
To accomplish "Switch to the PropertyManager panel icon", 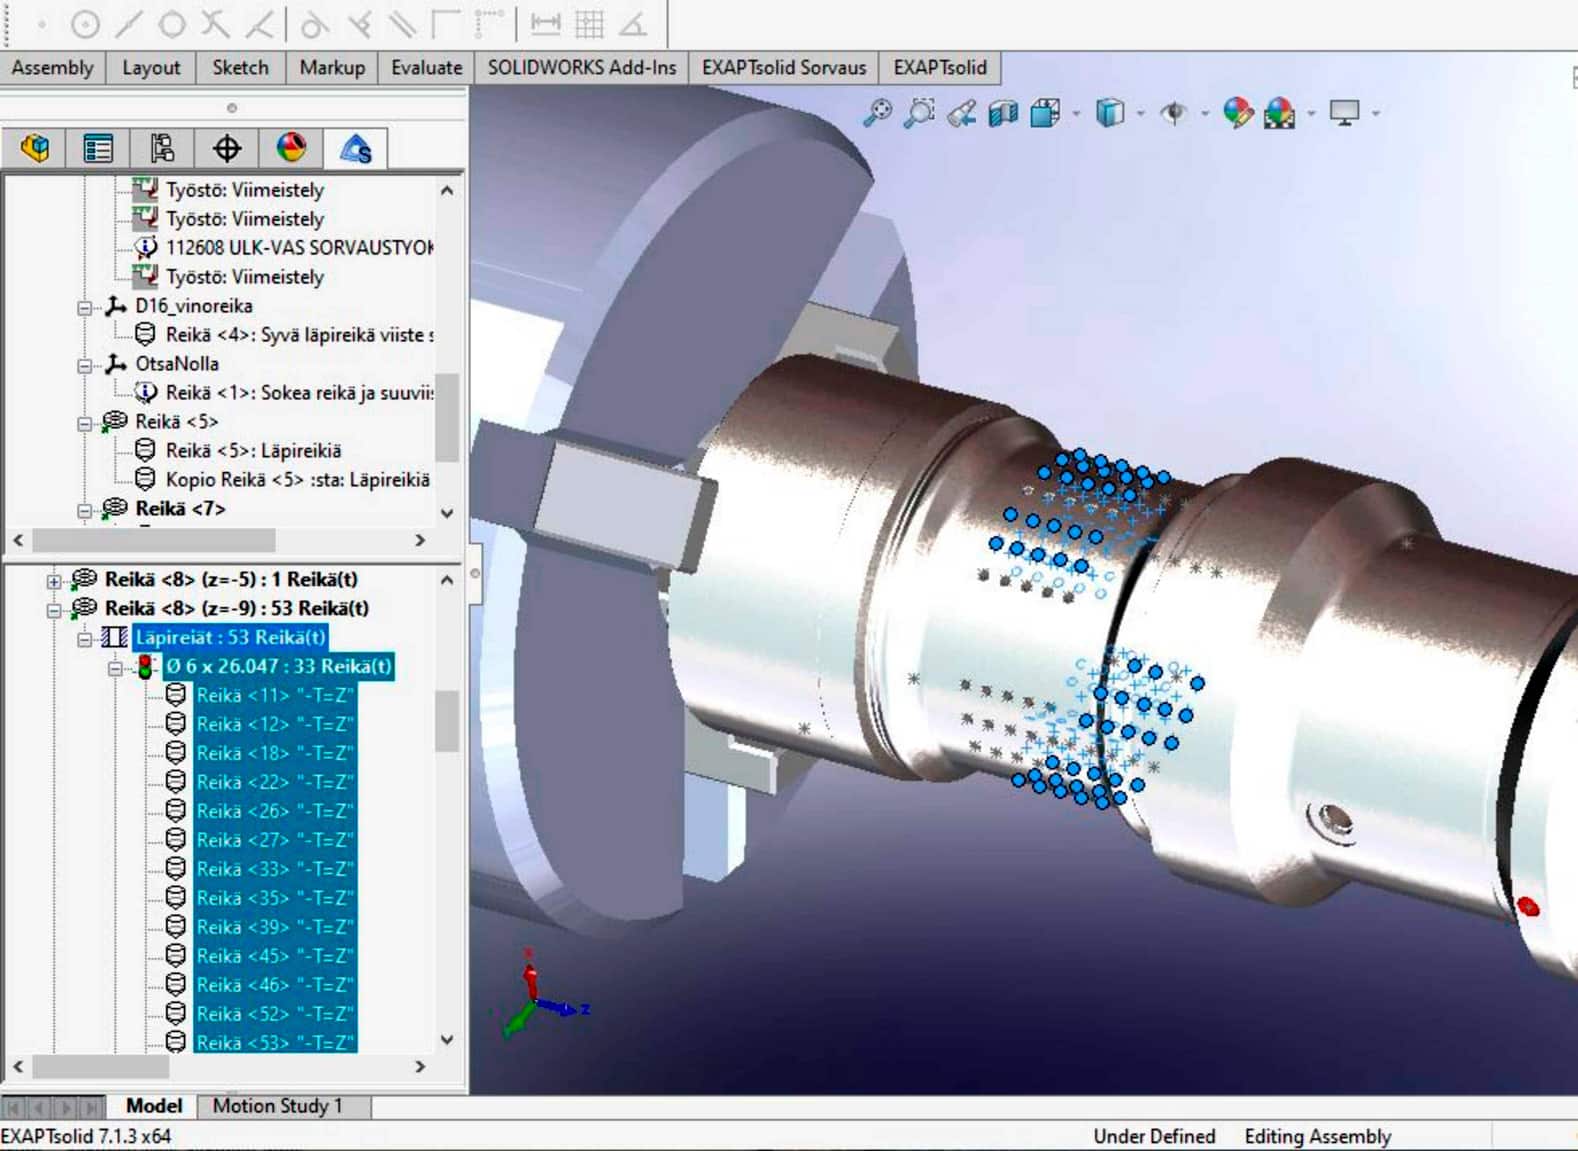I will click(98, 149).
